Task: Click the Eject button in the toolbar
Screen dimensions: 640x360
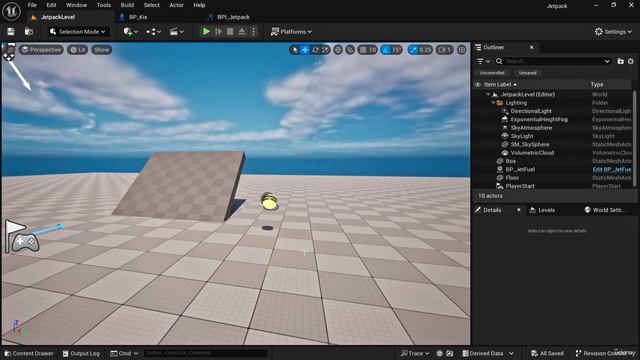Action: point(242,31)
